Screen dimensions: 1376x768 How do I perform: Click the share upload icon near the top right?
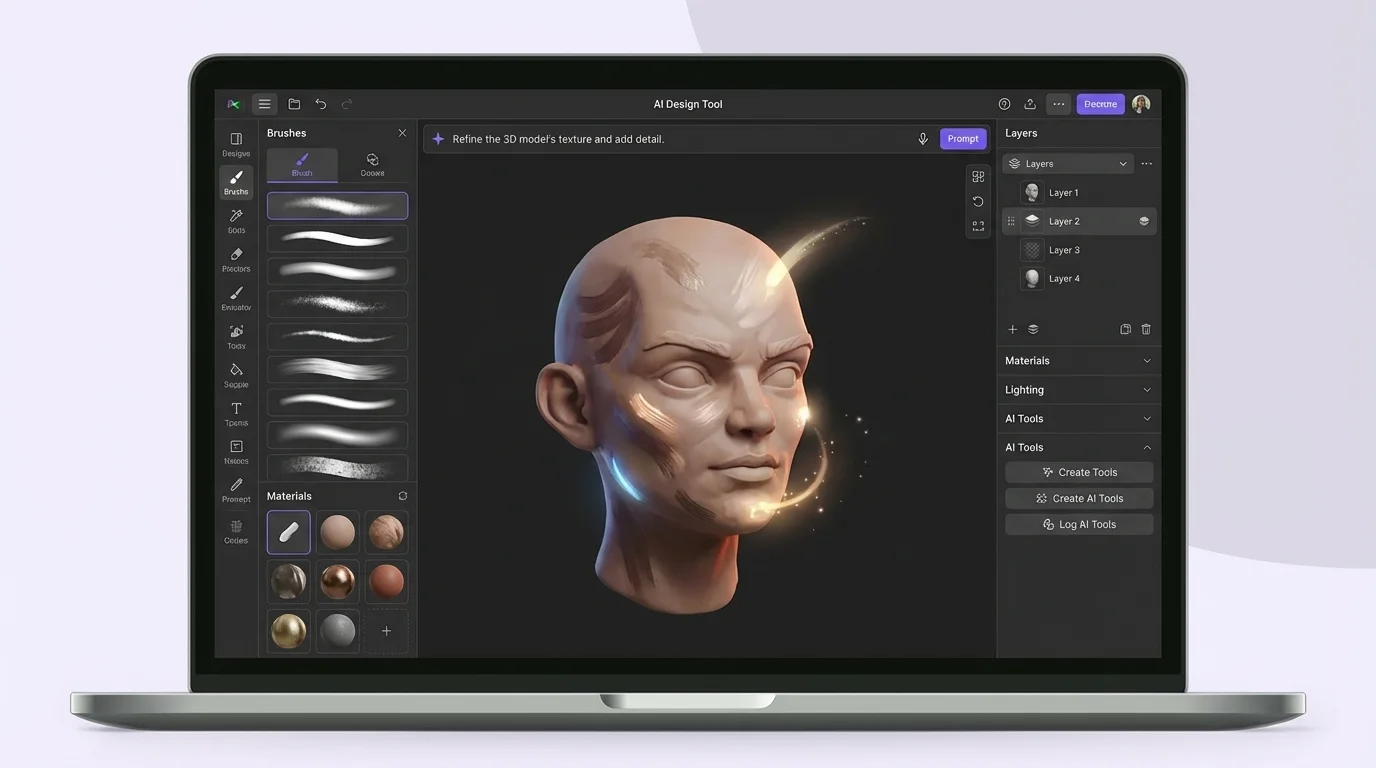[x=1030, y=103]
